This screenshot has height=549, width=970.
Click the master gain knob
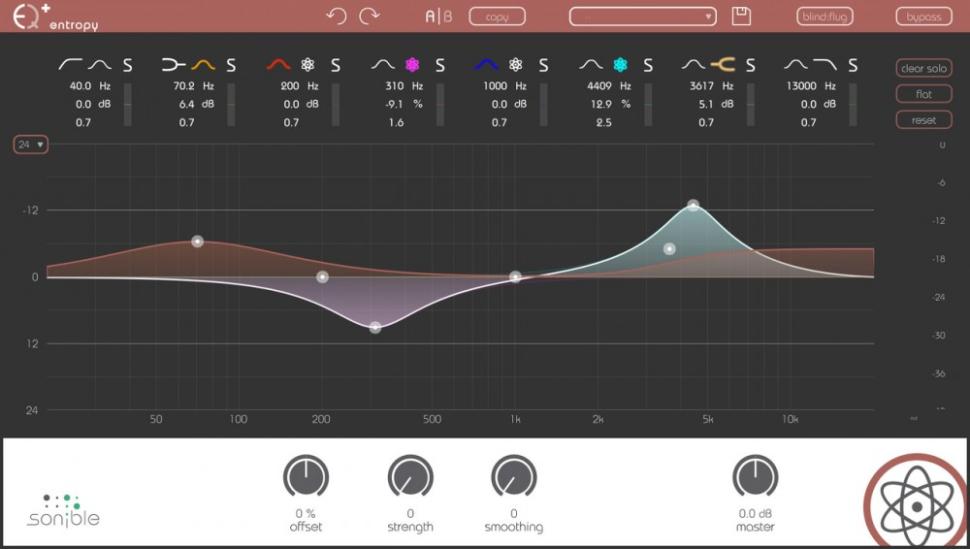point(755,478)
